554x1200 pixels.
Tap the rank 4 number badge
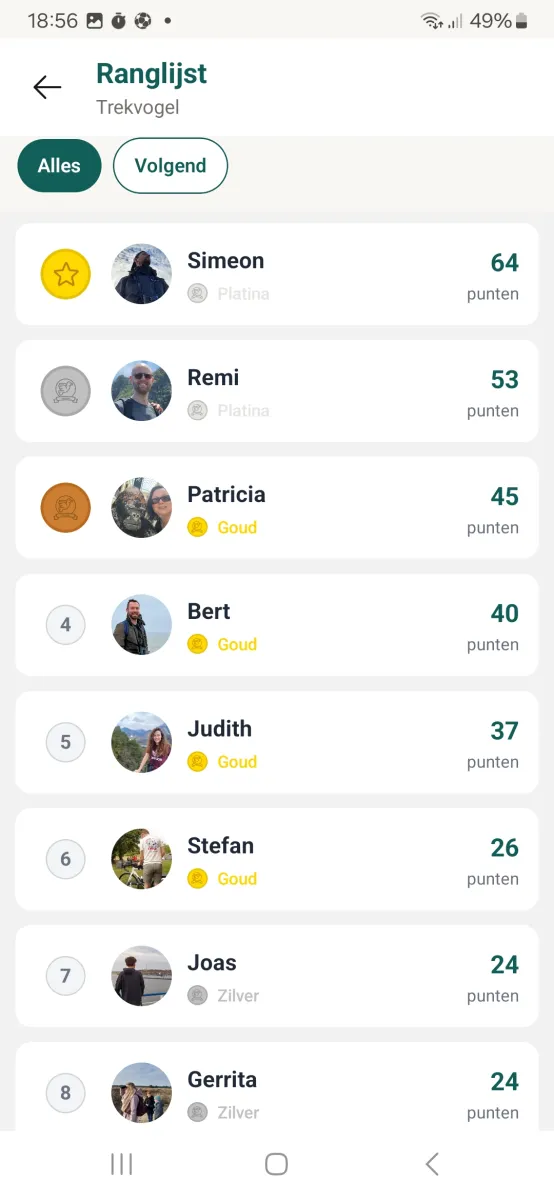tap(66, 625)
